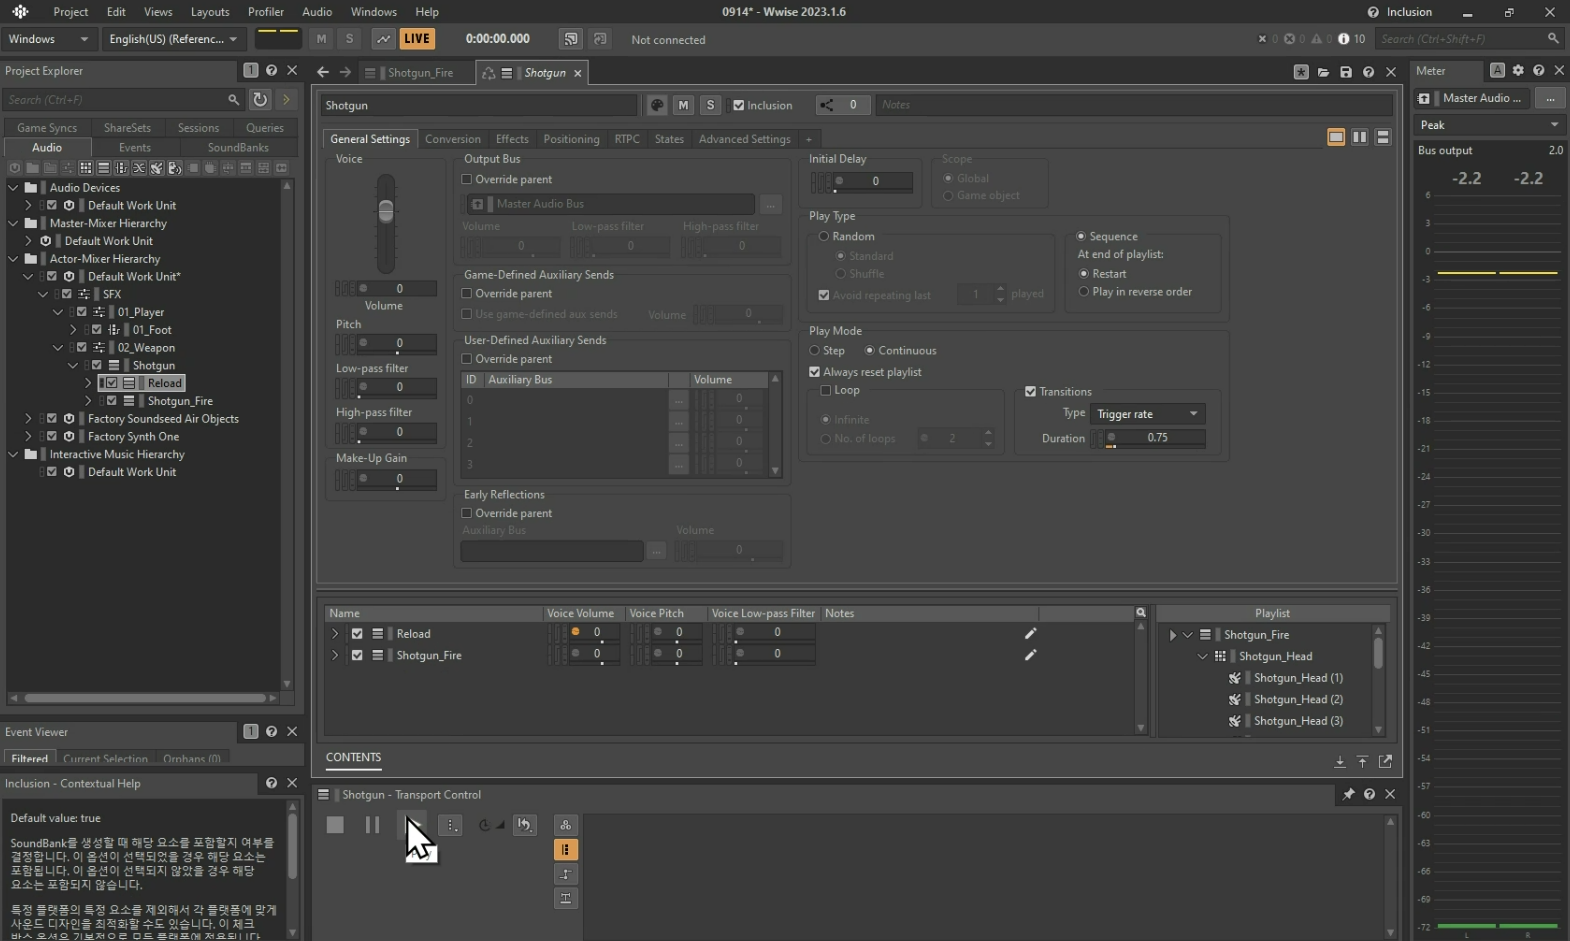Screen dimensions: 1570x941
Task: Switch to the RTPC tab
Action: pyautogui.click(x=627, y=139)
